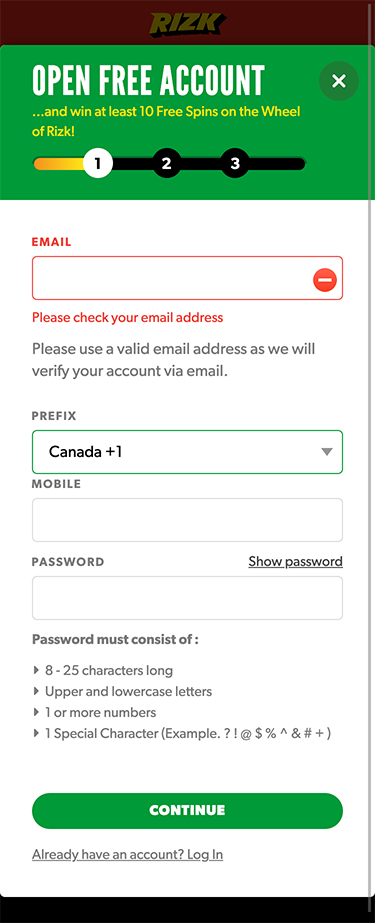Expand the Upper and lowercase letters rule
The image size is (375, 923).
[x=122, y=692]
